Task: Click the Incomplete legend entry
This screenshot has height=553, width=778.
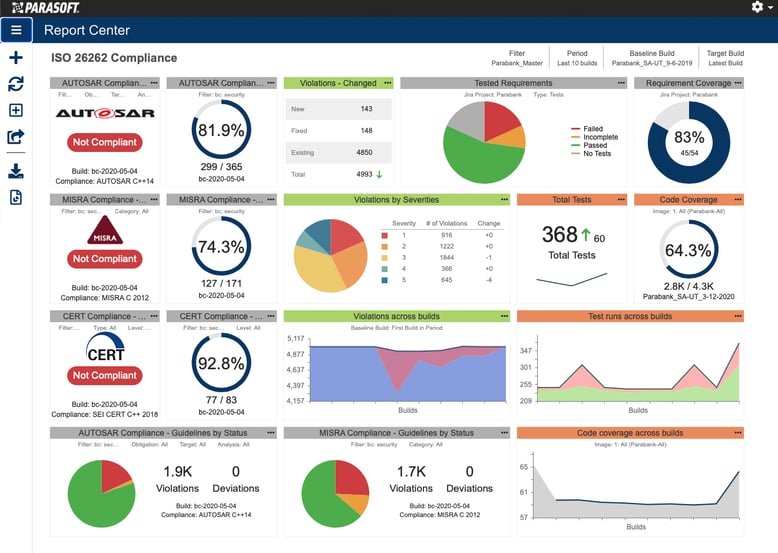Action: [x=594, y=137]
